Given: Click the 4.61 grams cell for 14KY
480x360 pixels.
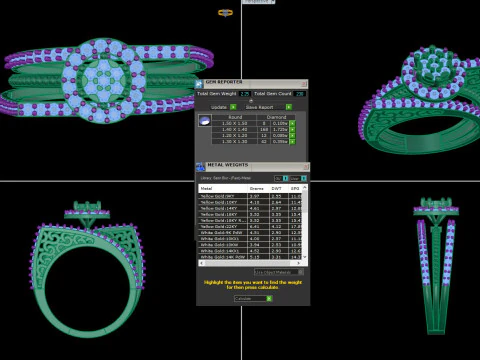Looking at the screenshot, I should 258,208.
